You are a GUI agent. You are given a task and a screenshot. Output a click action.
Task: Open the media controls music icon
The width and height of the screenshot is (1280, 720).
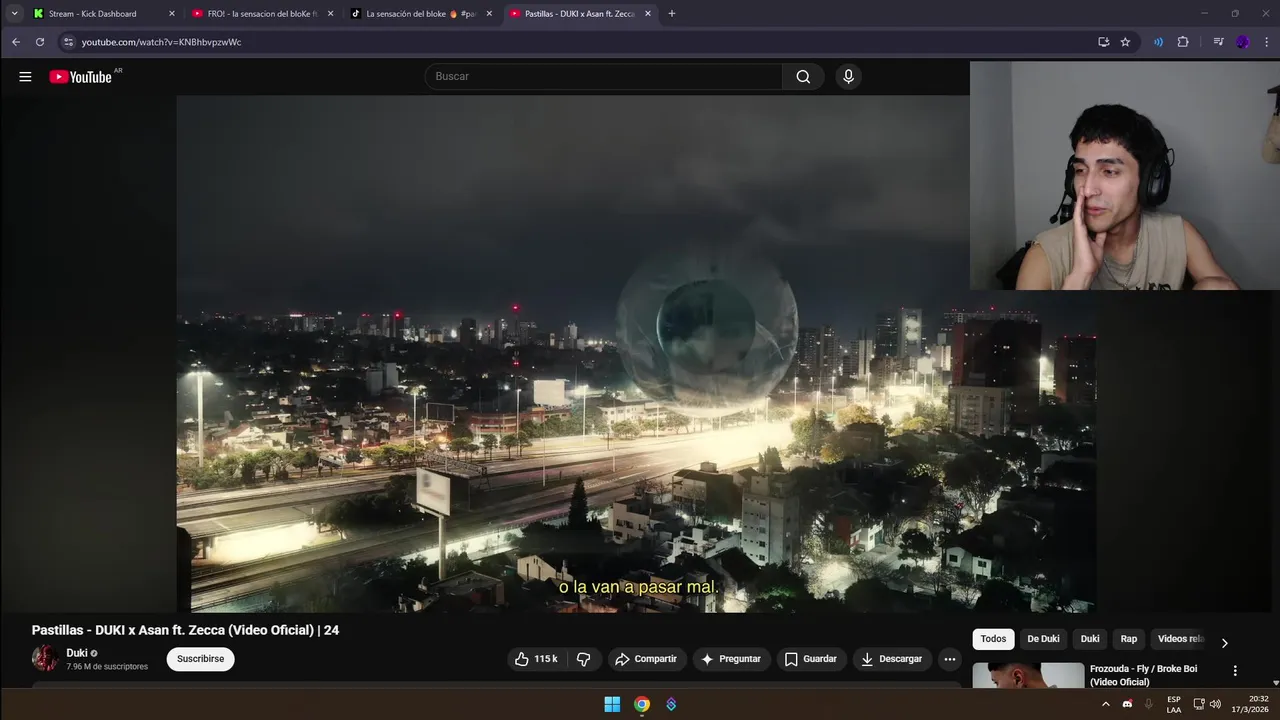point(1218,42)
